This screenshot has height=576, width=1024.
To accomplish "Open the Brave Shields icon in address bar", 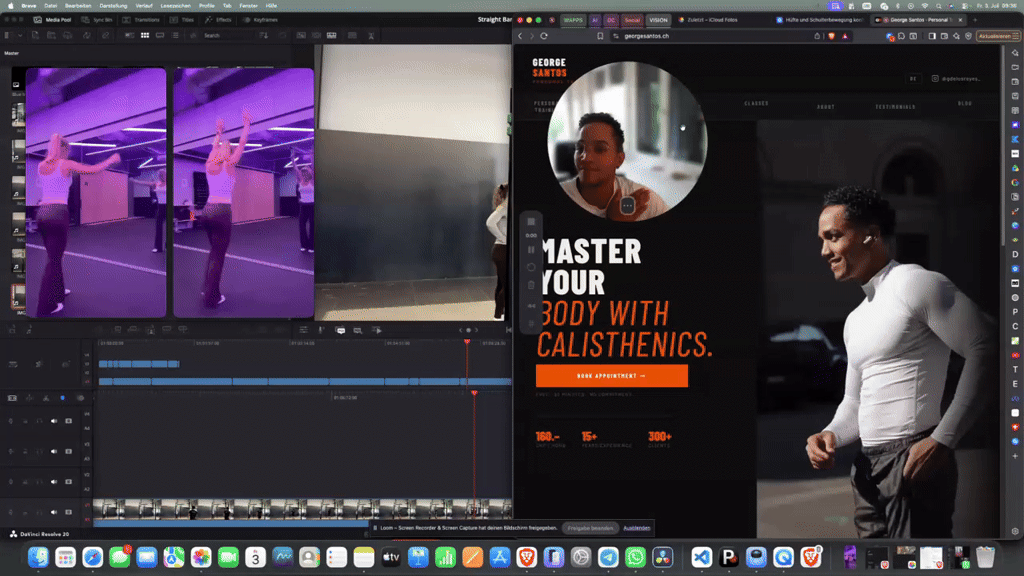I will pos(831,36).
